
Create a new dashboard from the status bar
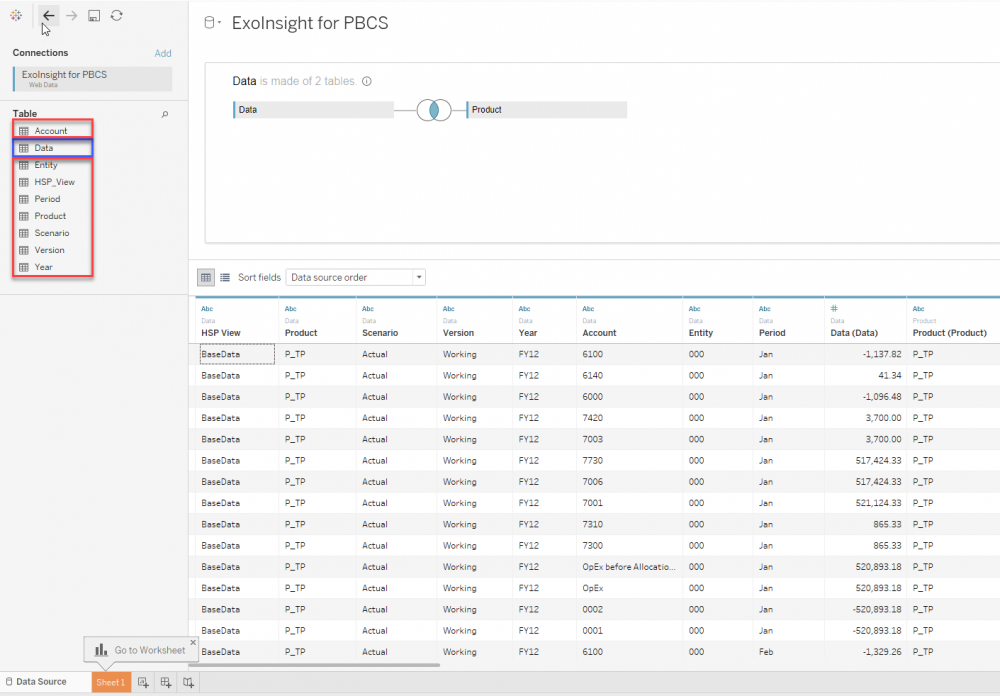pyautogui.click(x=166, y=681)
